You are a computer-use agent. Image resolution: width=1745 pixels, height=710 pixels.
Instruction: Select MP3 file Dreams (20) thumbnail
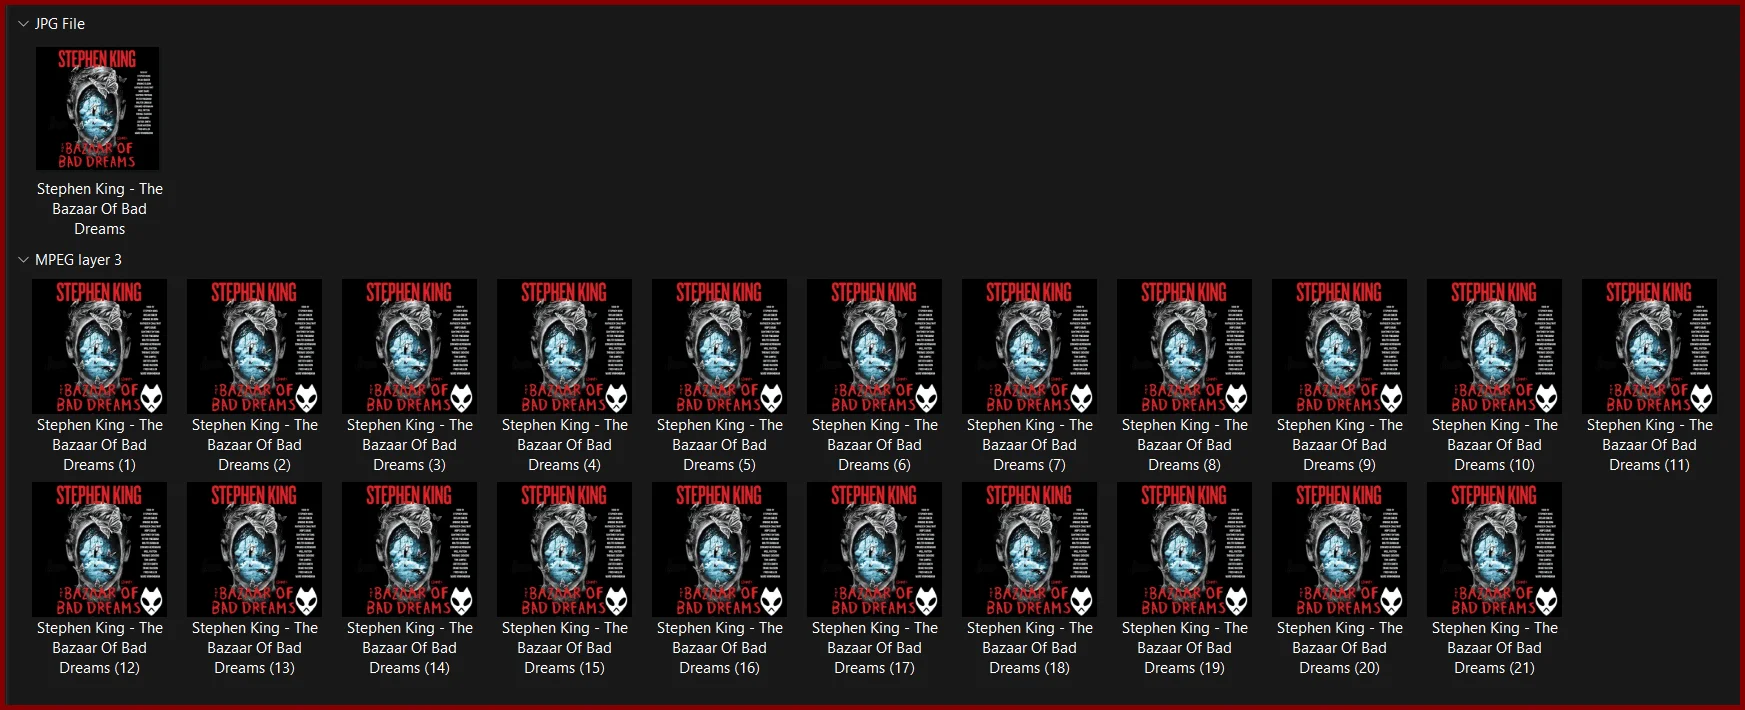(x=1339, y=549)
